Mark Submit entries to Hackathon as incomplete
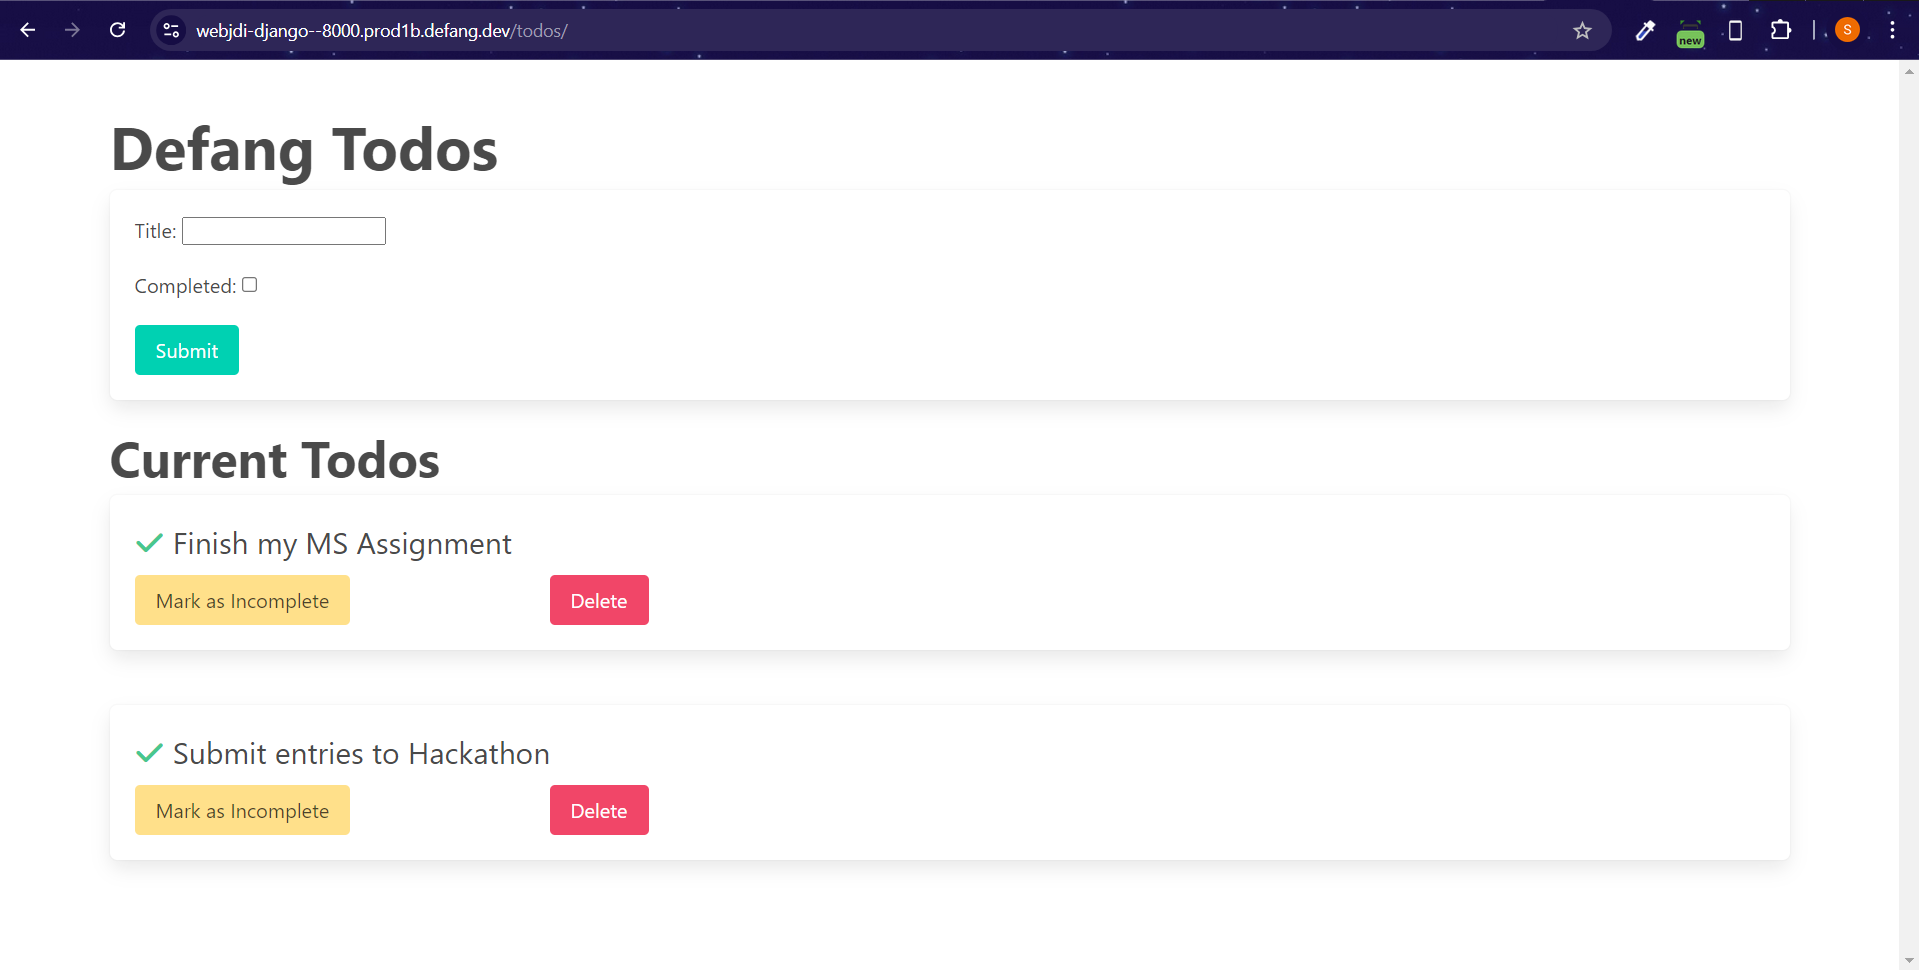Viewport: 1919px width, 970px height. [241, 810]
